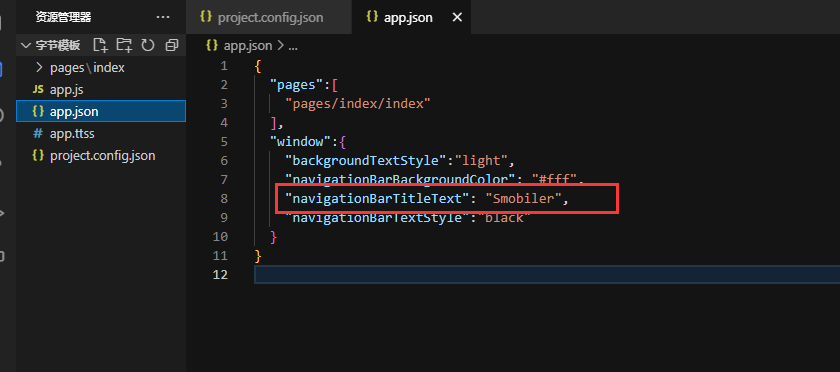Collapse all folders in explorer
Image resolution: width=840 pixels, height=372 pixels.
(x=171, y=45)
